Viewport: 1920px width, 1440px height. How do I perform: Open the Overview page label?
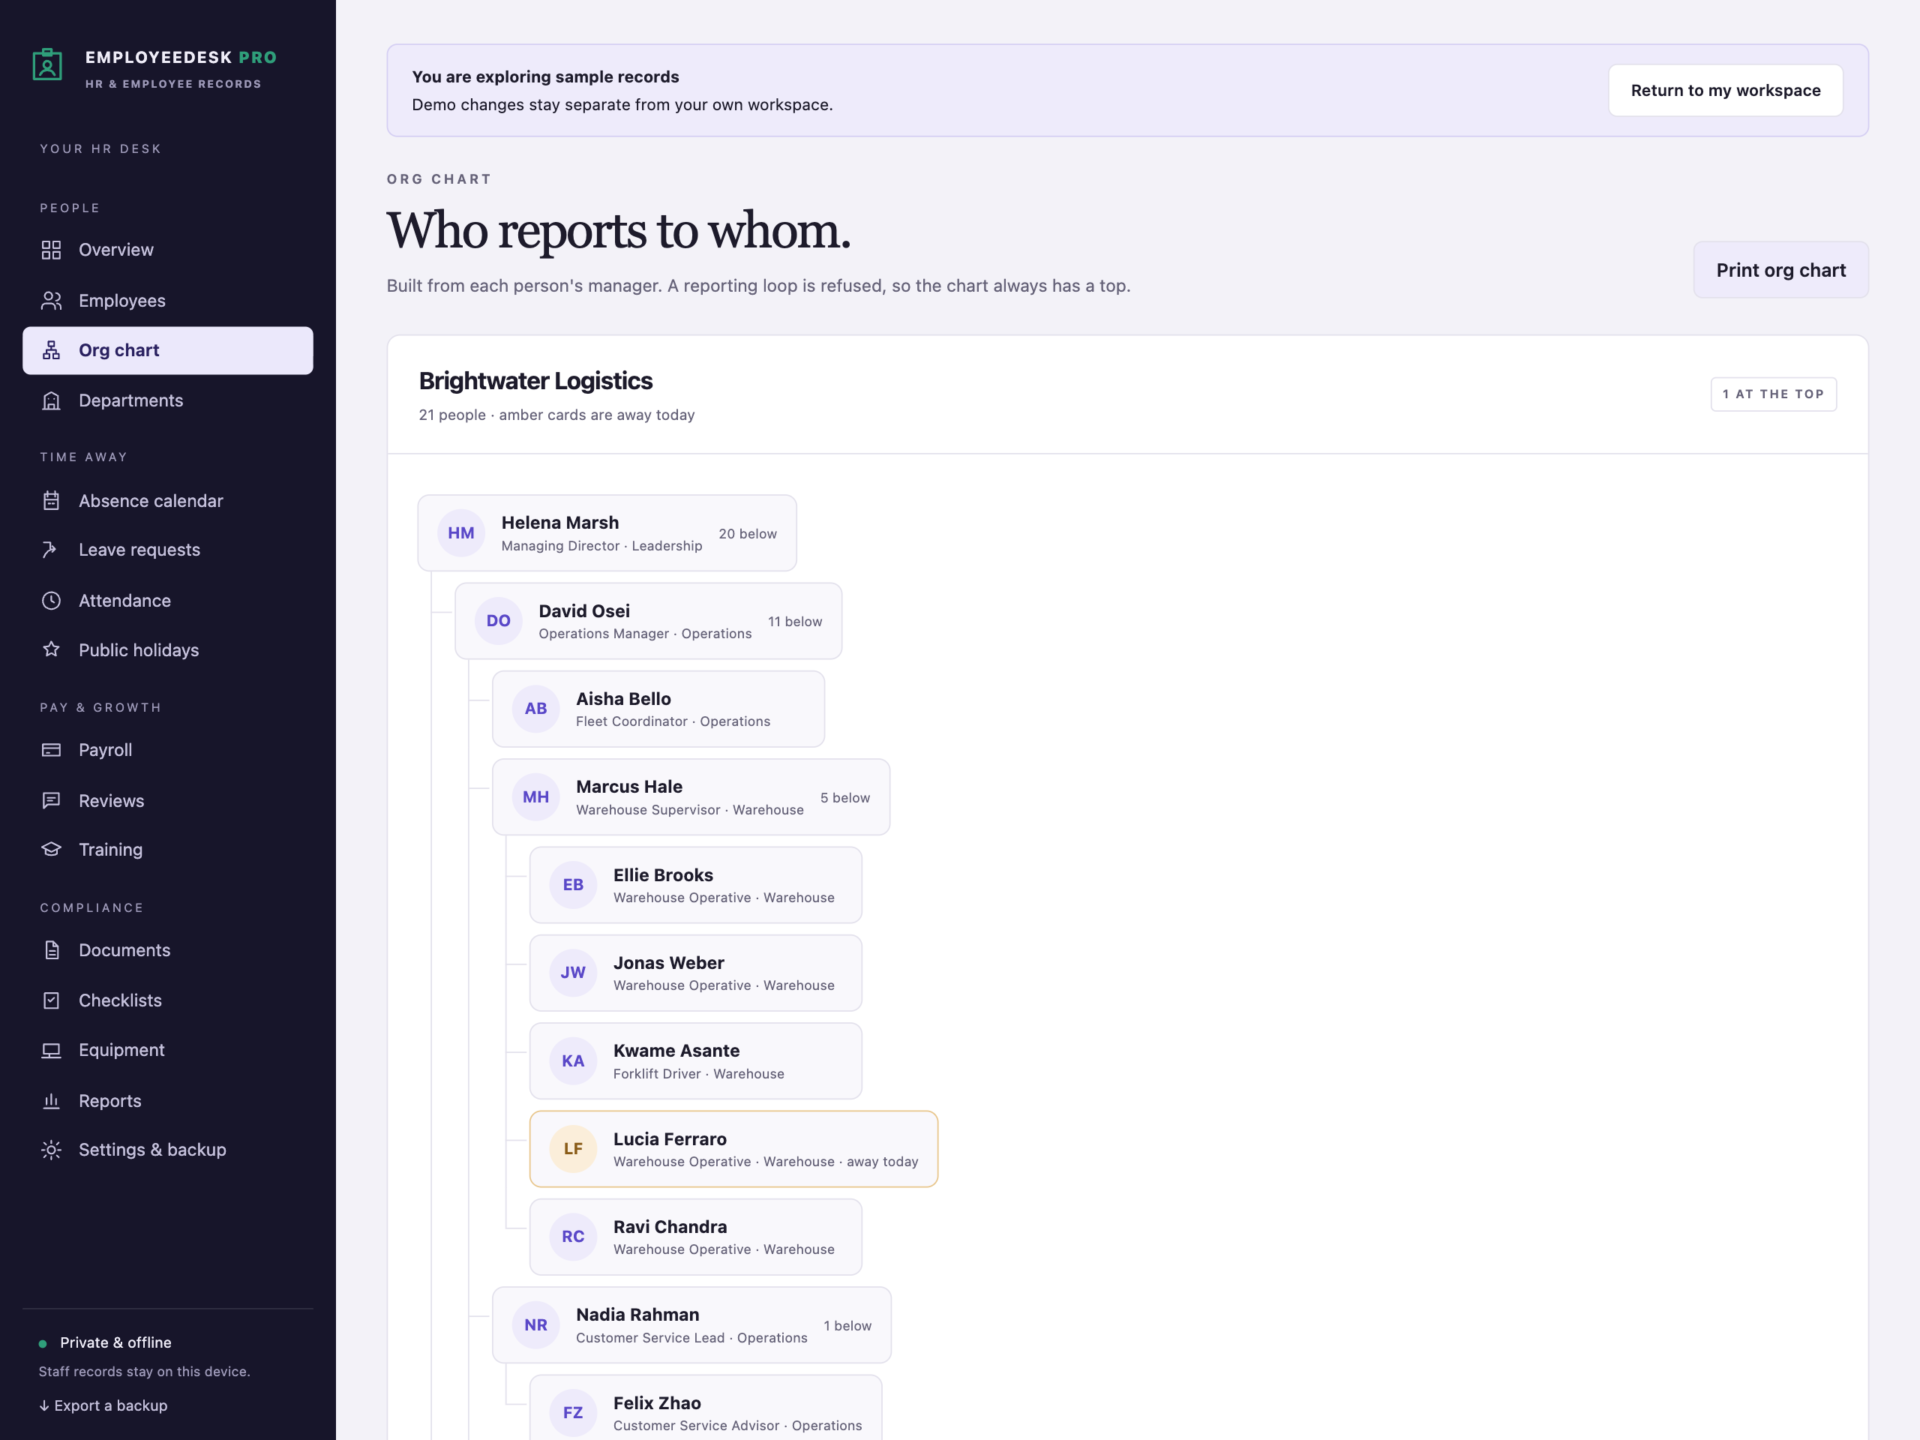116,250
